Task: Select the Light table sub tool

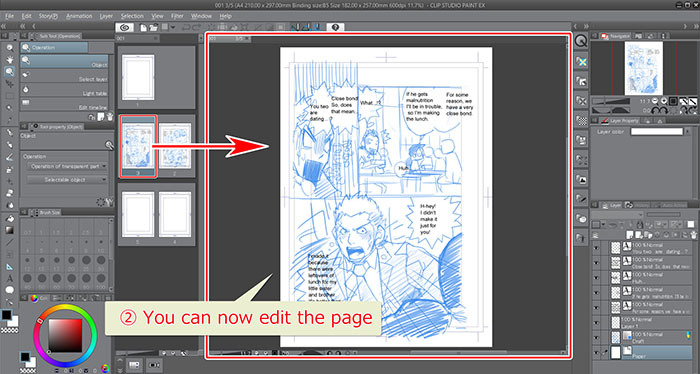Action: coord(64,91)
